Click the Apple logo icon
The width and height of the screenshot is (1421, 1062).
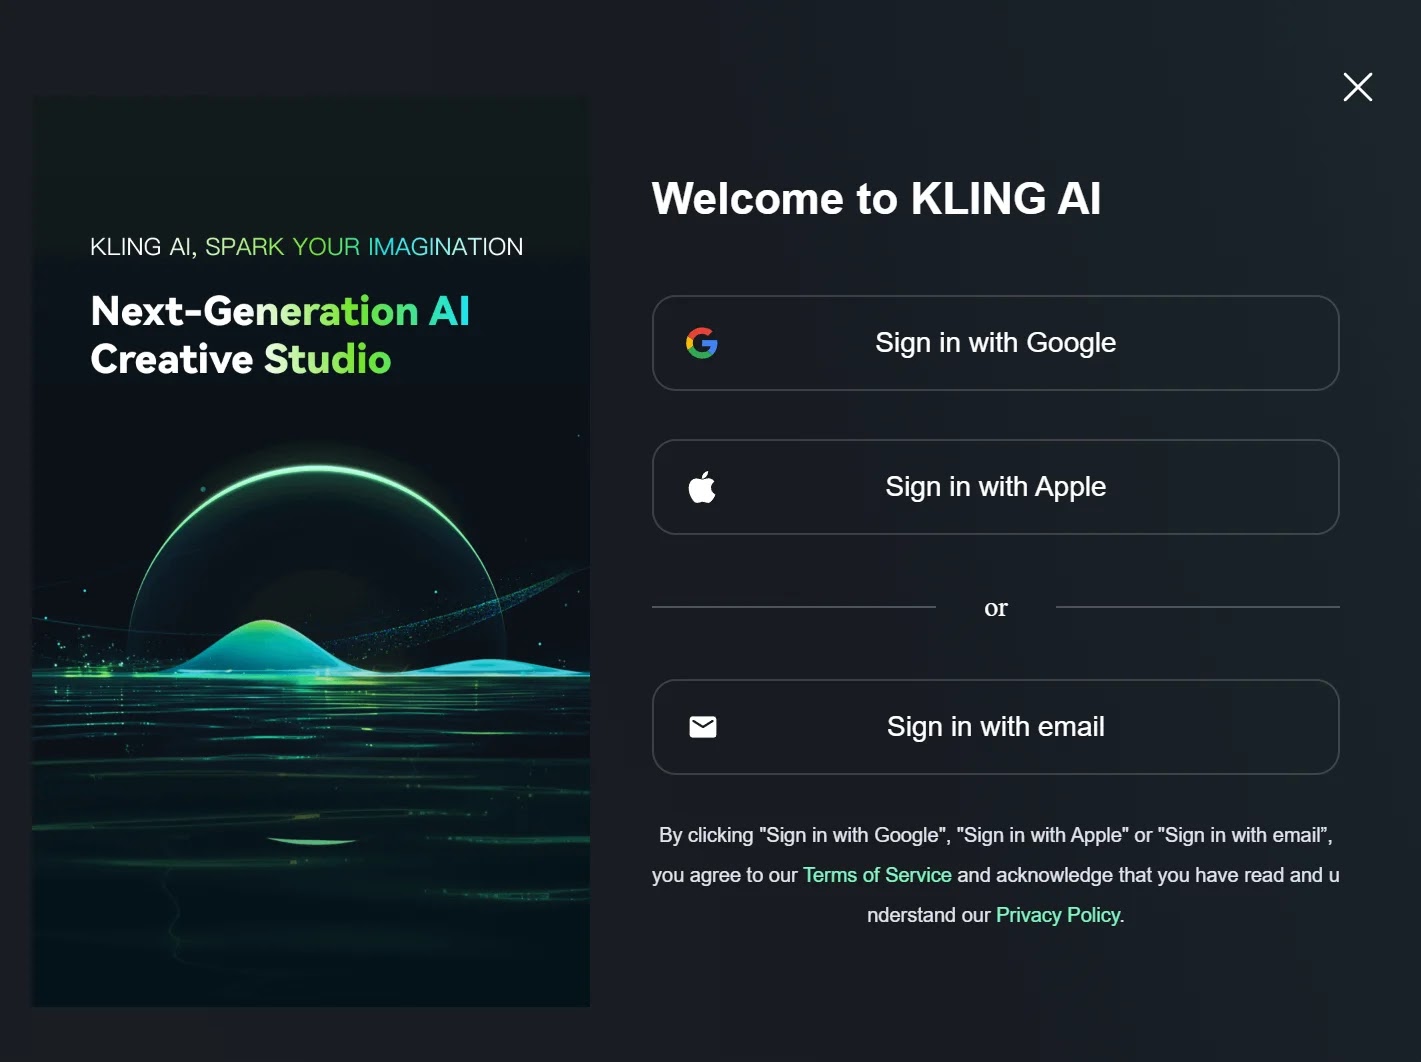(x=702, y=487)
